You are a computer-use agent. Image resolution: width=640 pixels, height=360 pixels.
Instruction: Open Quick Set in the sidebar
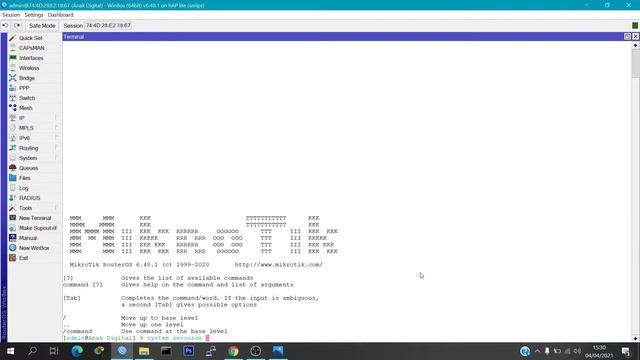[x=31, y=38]
